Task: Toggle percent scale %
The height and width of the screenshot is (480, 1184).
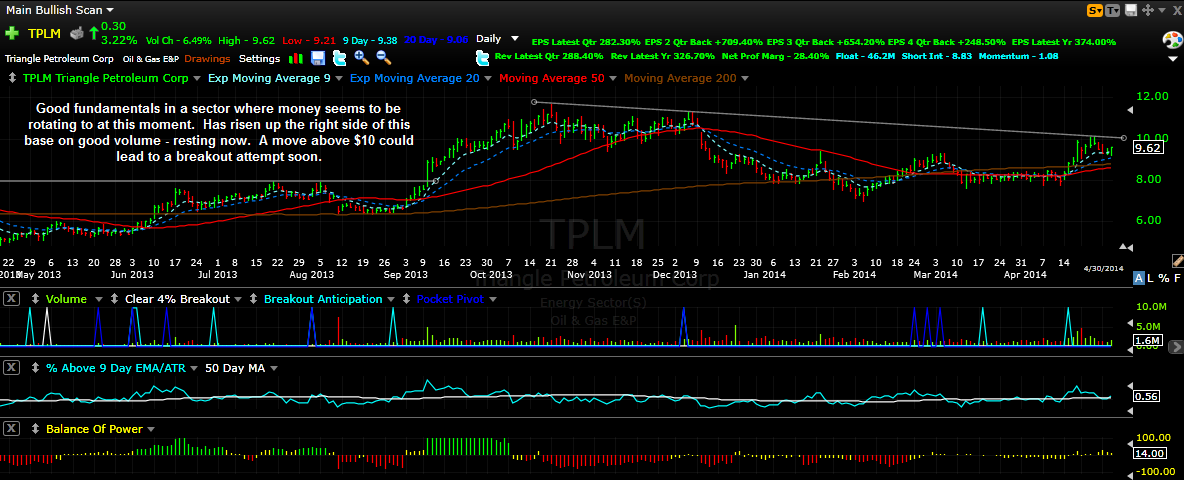Action: tap(1164, 279)
